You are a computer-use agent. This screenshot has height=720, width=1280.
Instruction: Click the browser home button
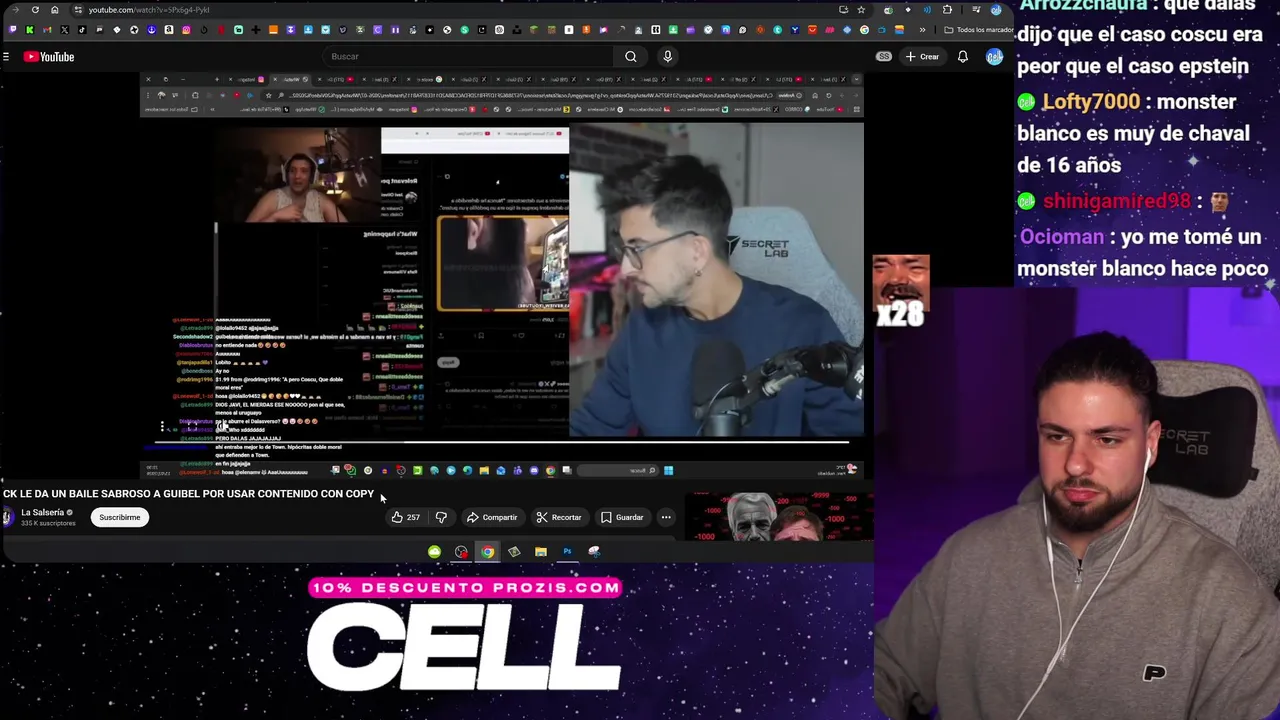click(x=55, y=10)
